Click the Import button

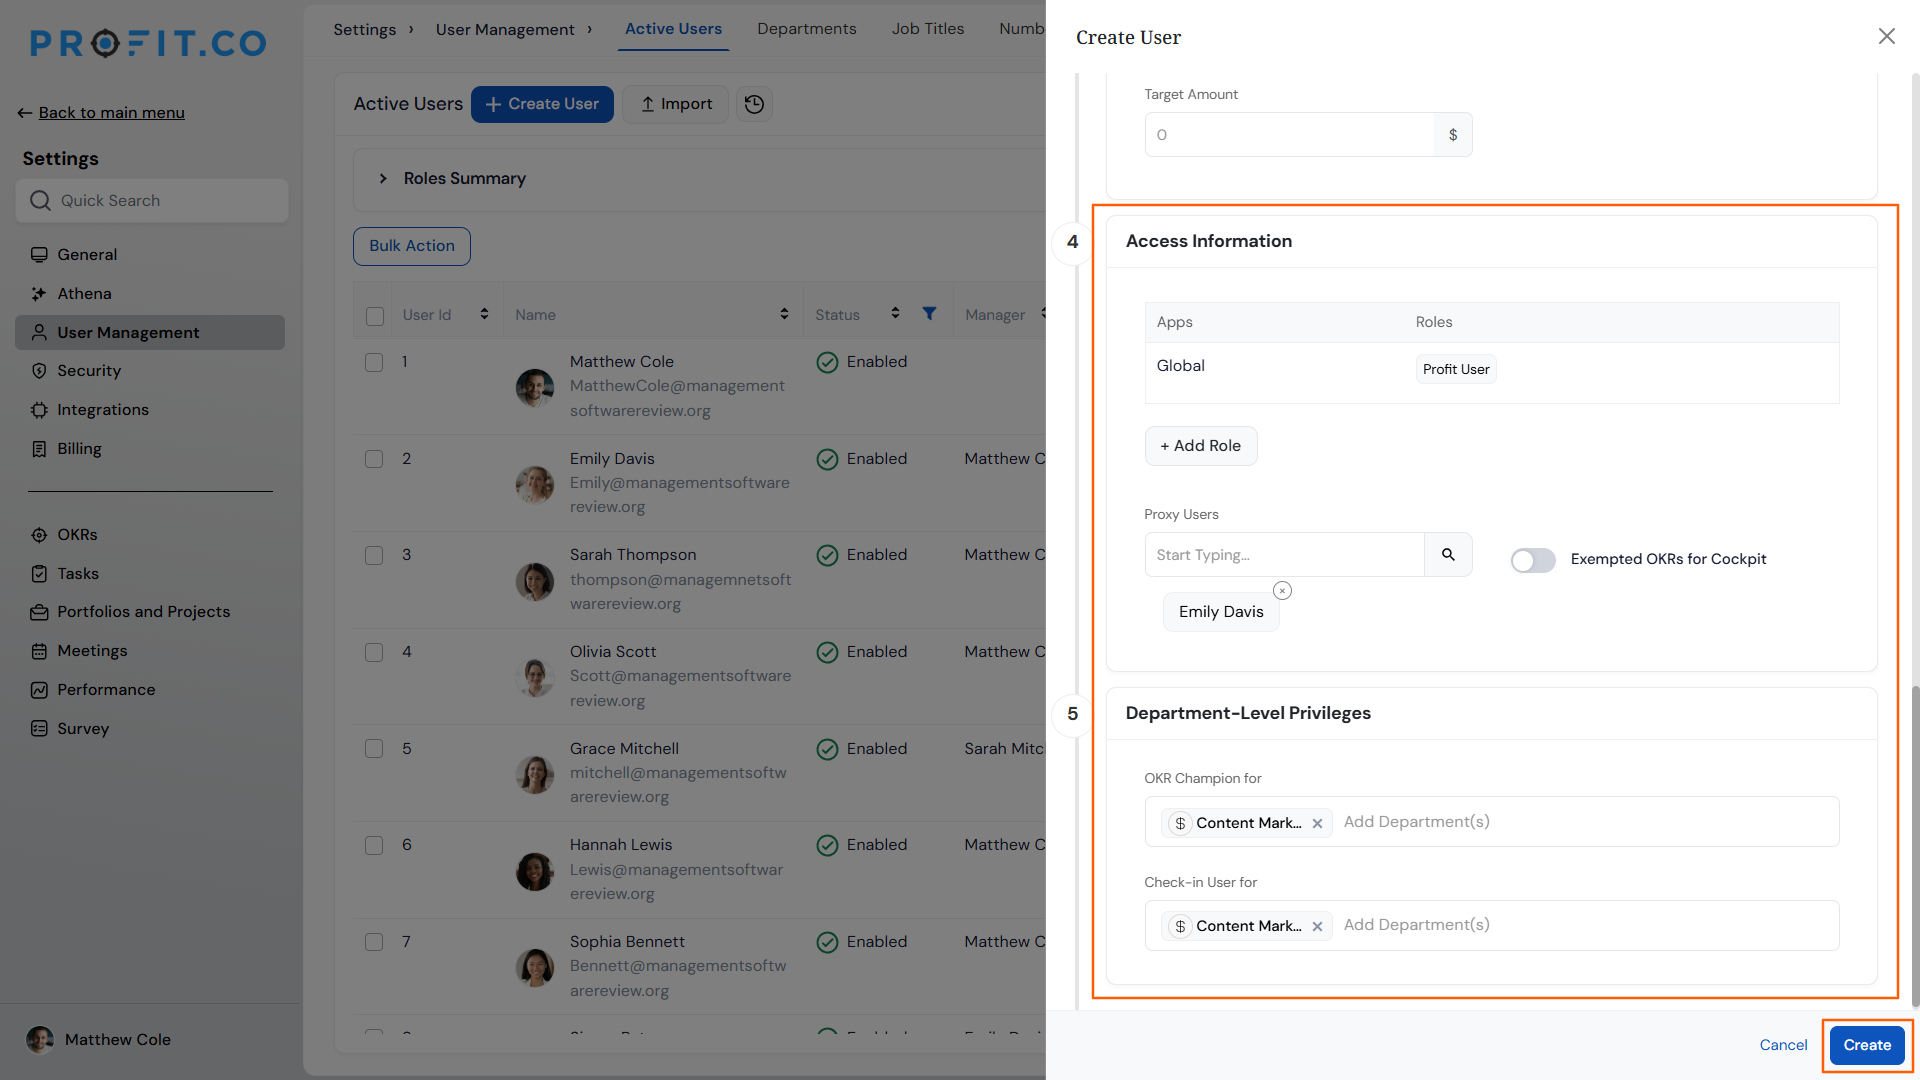[x=678, y=104]
